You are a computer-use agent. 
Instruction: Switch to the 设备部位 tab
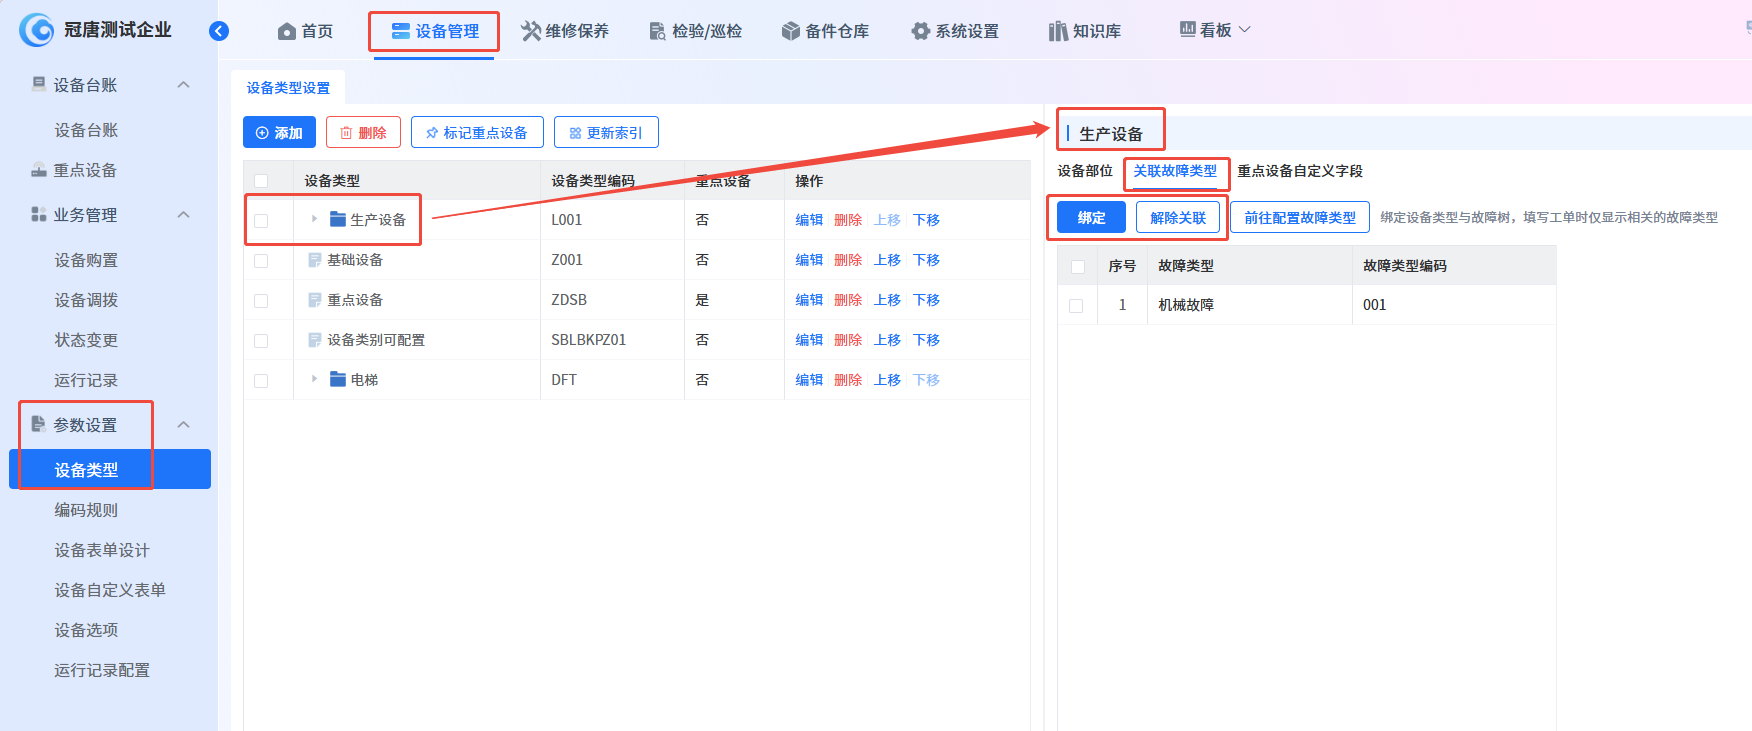pos(1085,171)
